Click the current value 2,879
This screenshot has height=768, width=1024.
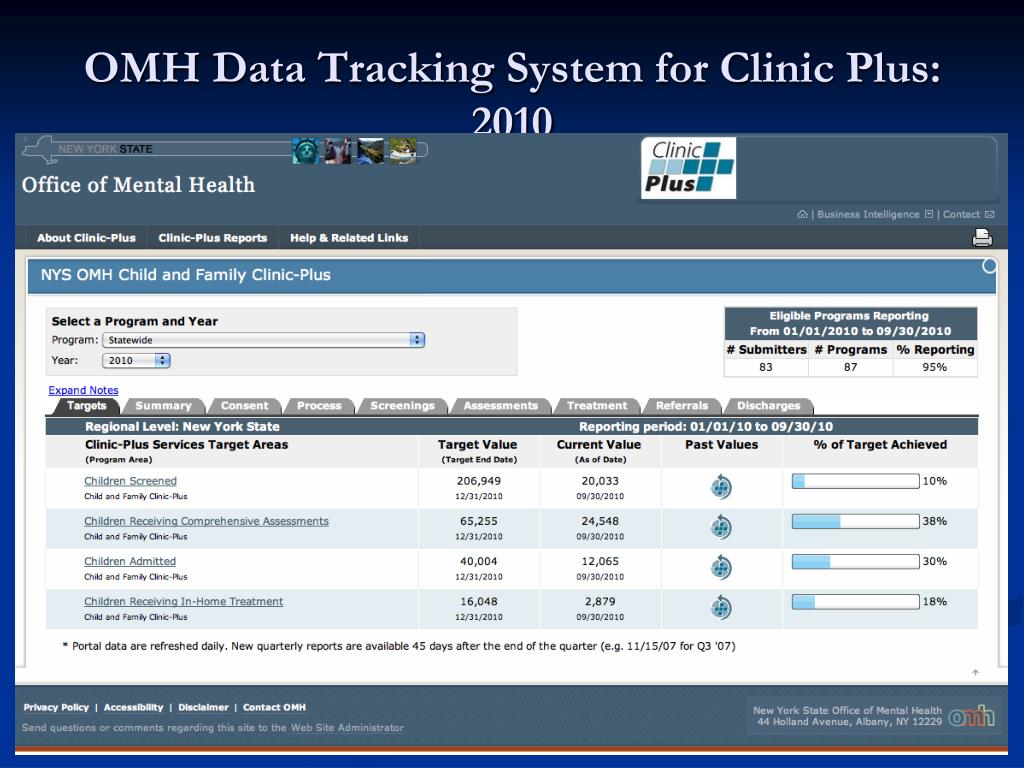[600, 601]
